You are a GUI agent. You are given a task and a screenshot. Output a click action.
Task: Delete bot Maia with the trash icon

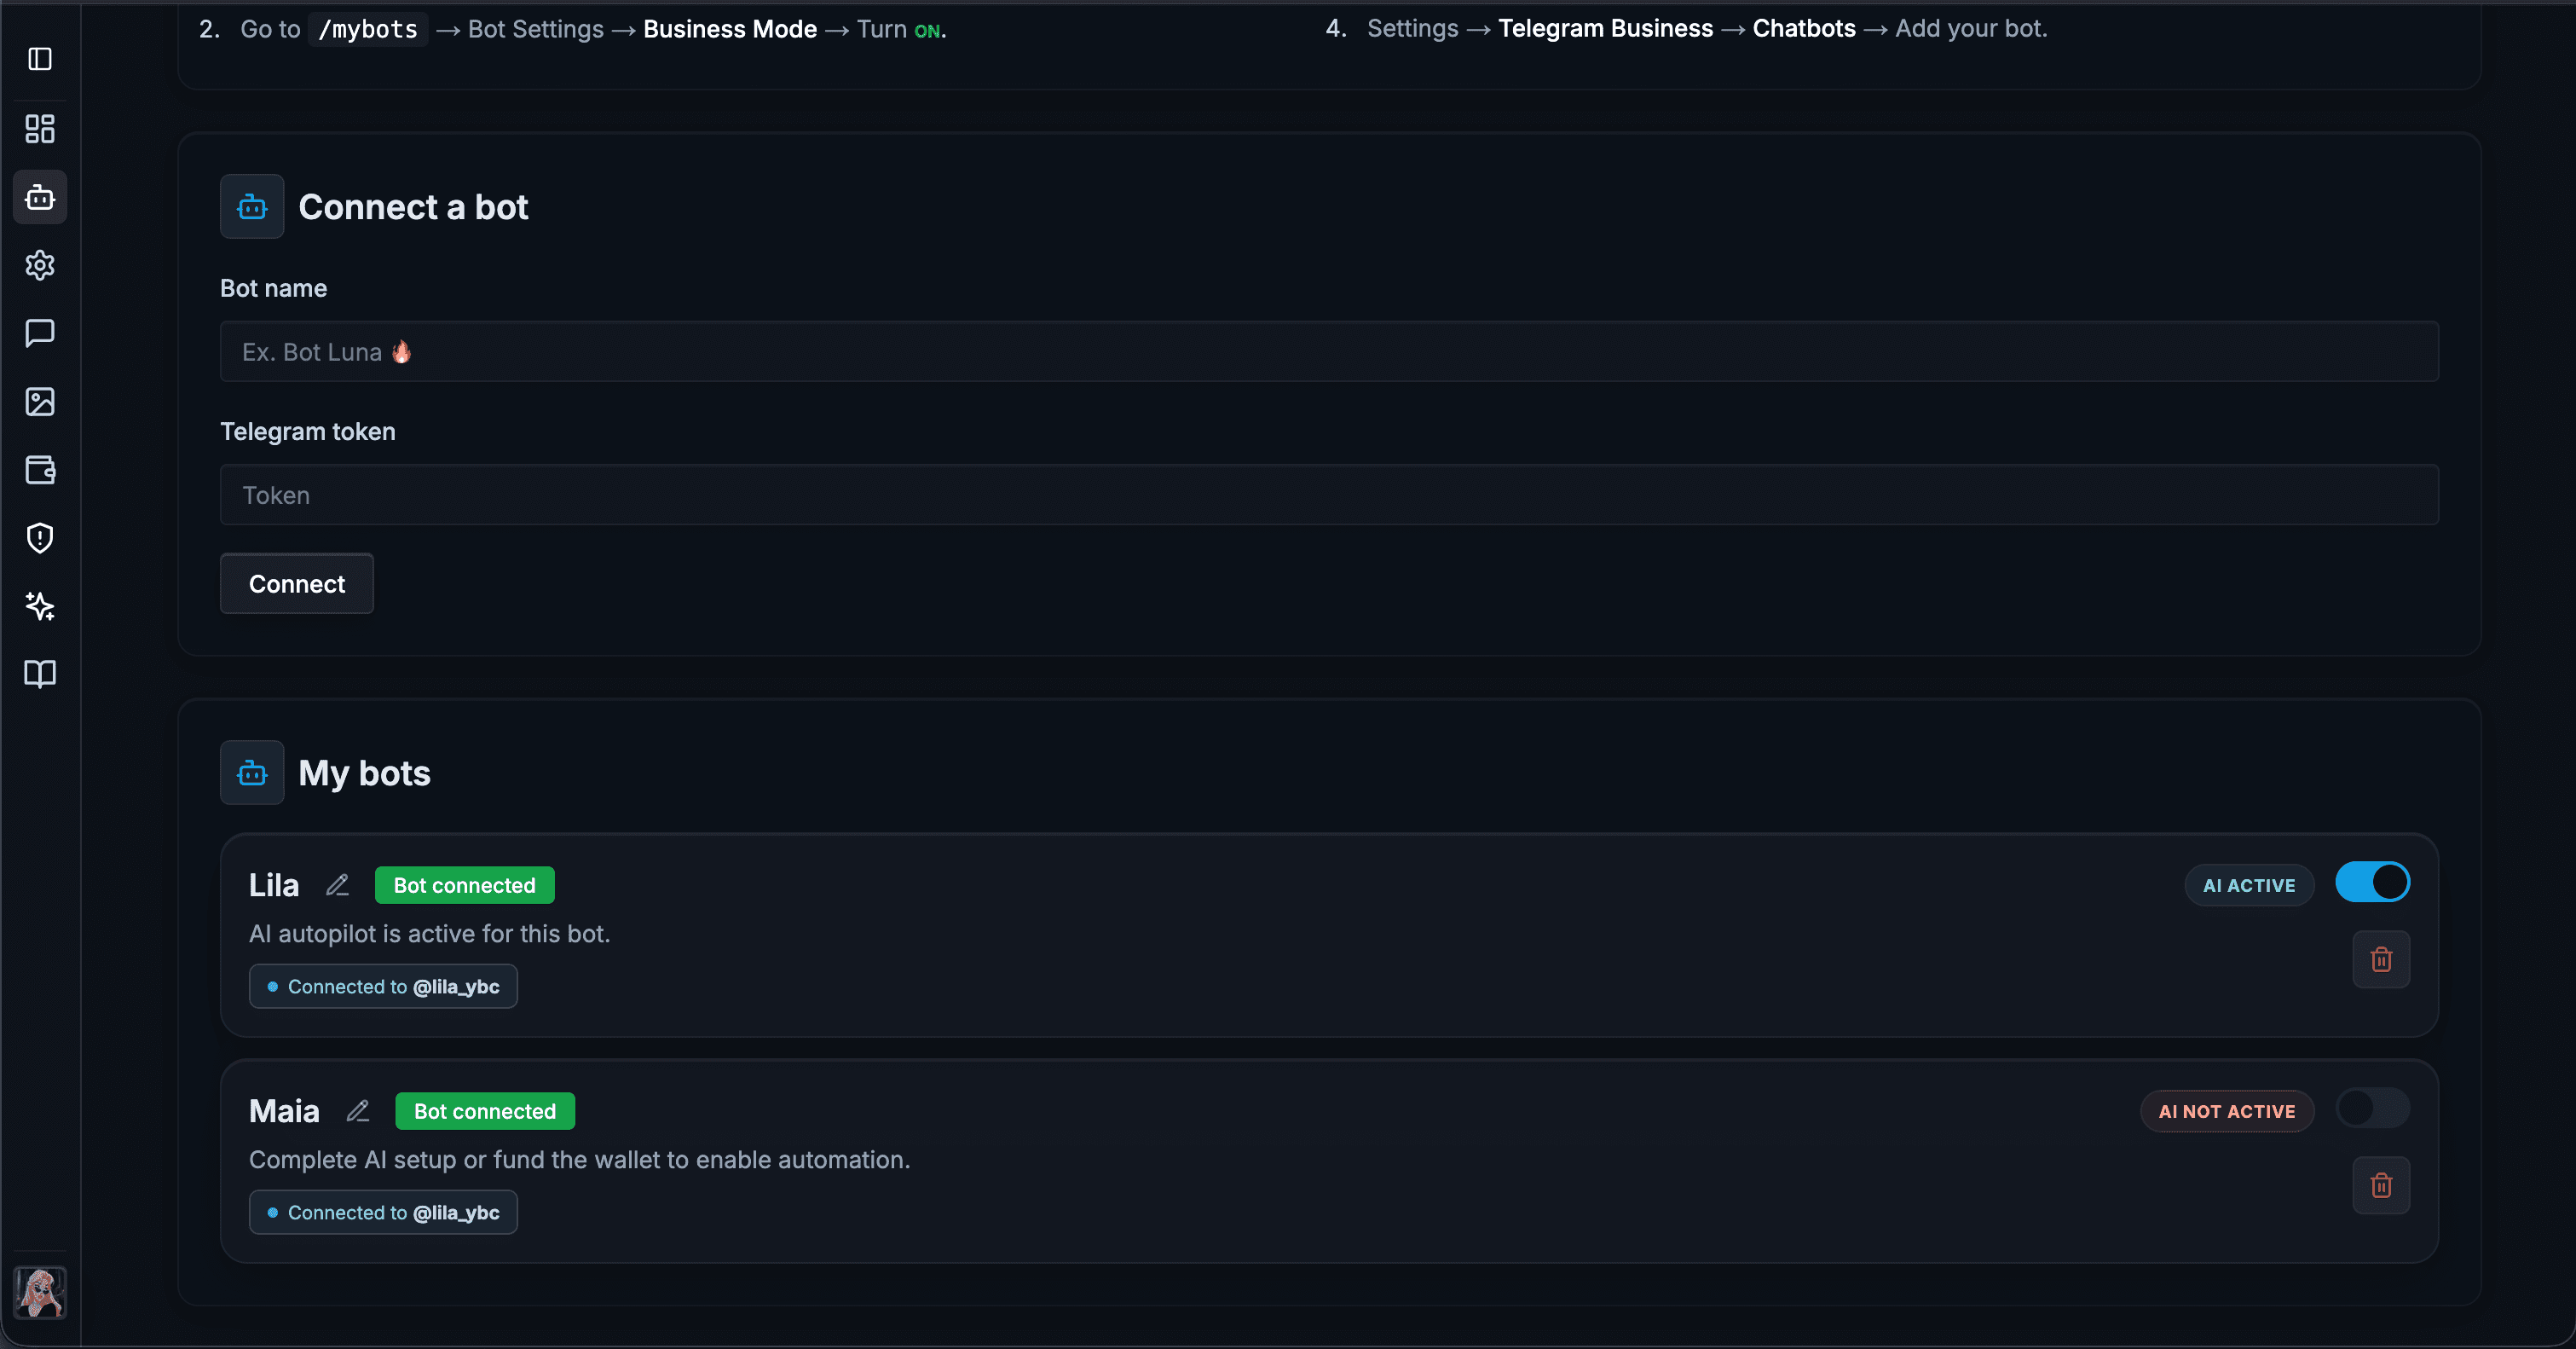2382,1186
